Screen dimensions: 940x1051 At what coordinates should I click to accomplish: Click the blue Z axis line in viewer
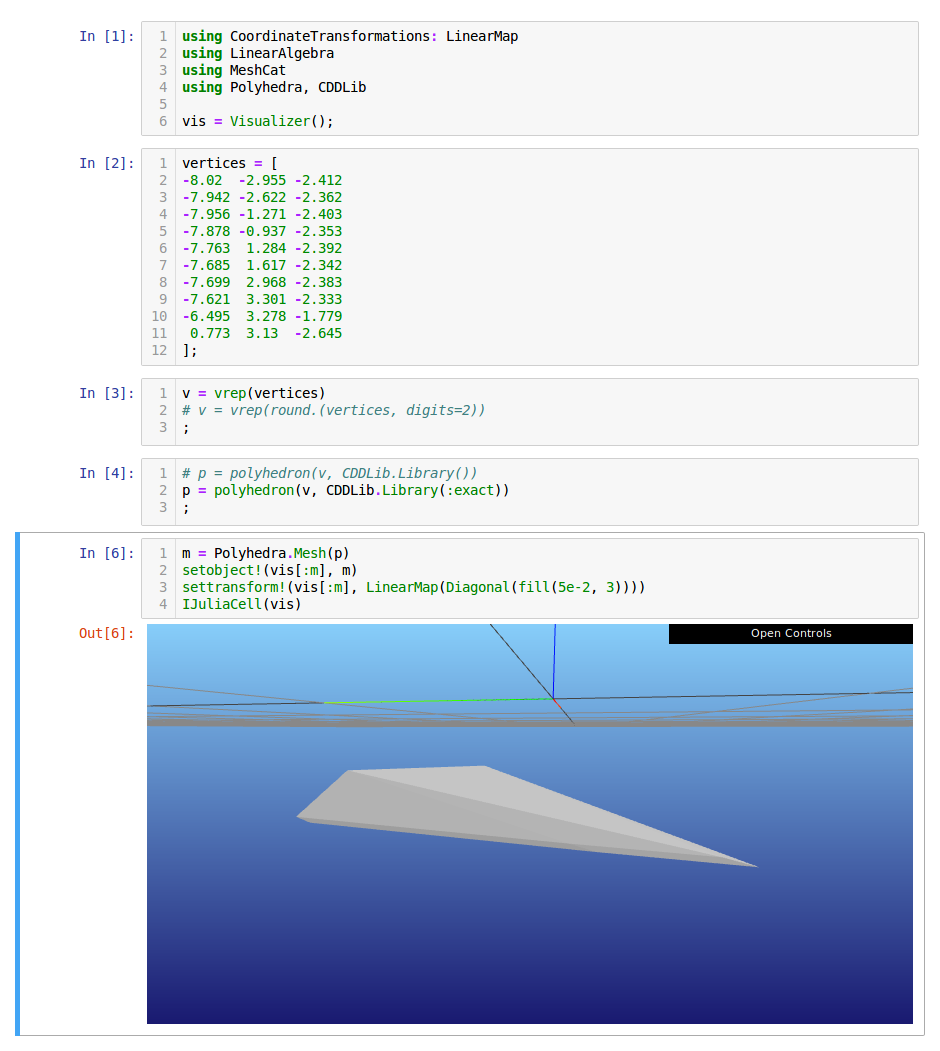coord(554,660)
